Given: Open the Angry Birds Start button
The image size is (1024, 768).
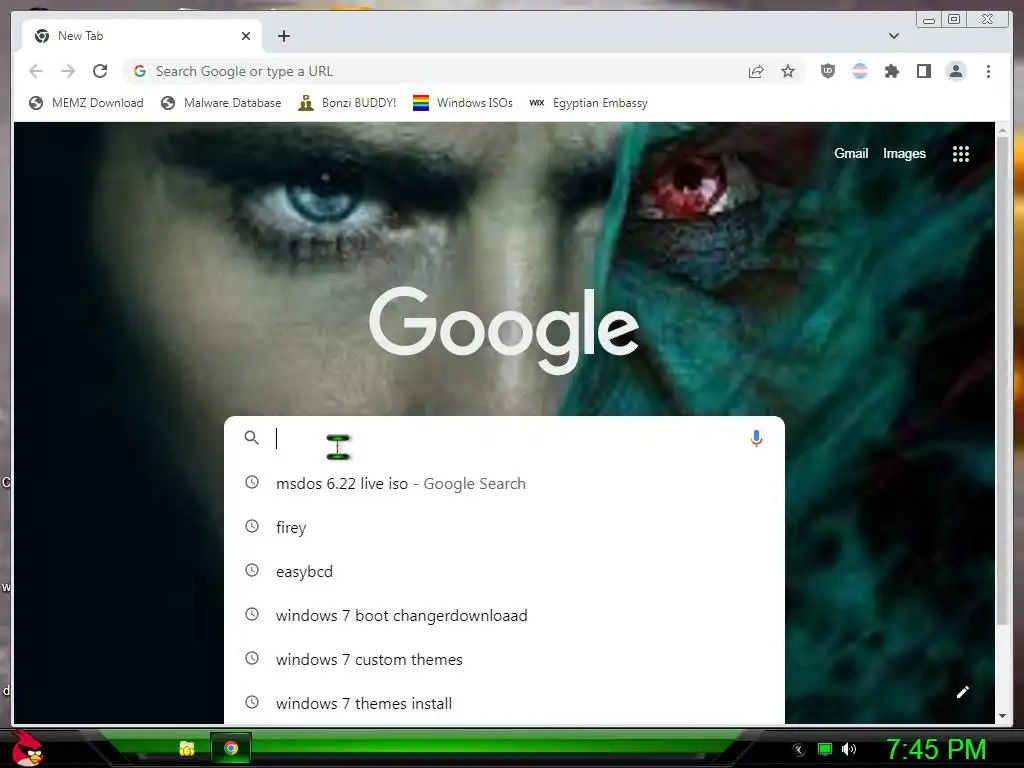Looking at the screenshot, I should click(27, 748).
